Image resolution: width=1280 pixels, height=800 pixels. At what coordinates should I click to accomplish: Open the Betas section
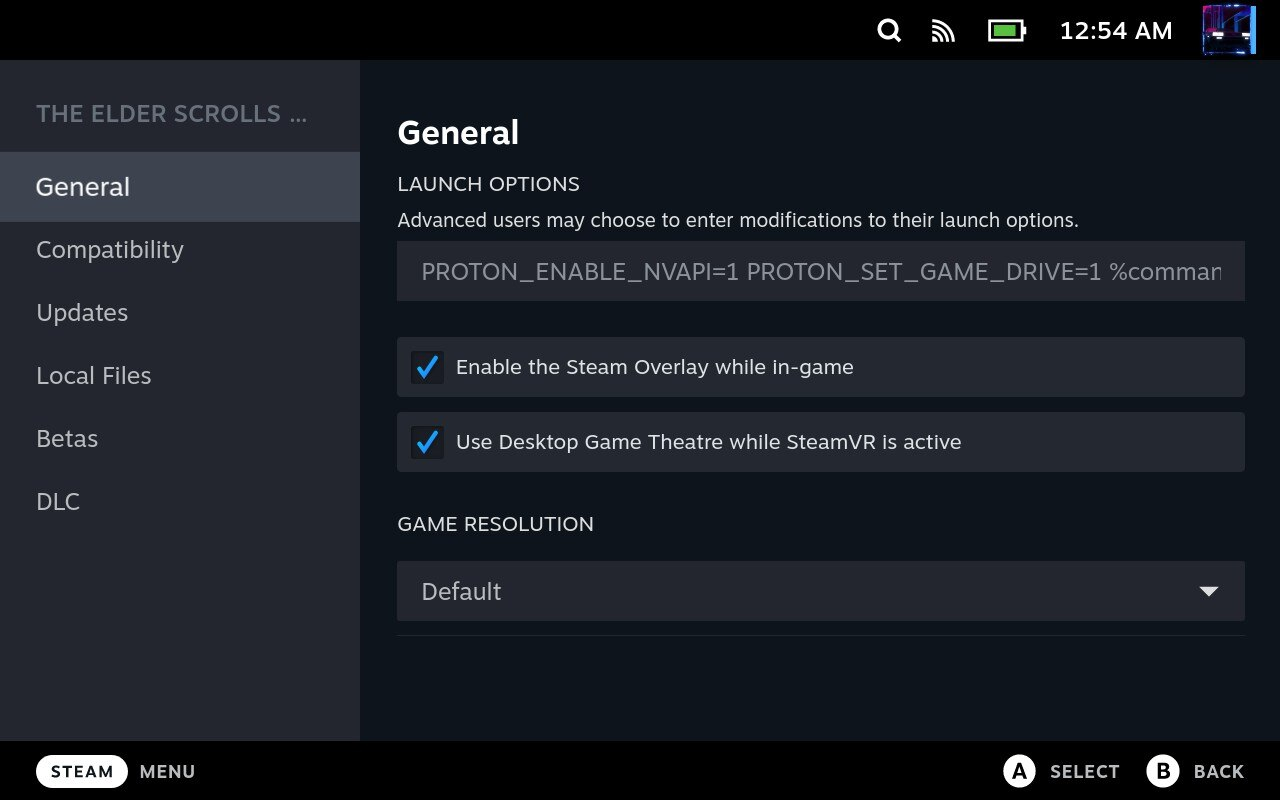tap(67, 439)
